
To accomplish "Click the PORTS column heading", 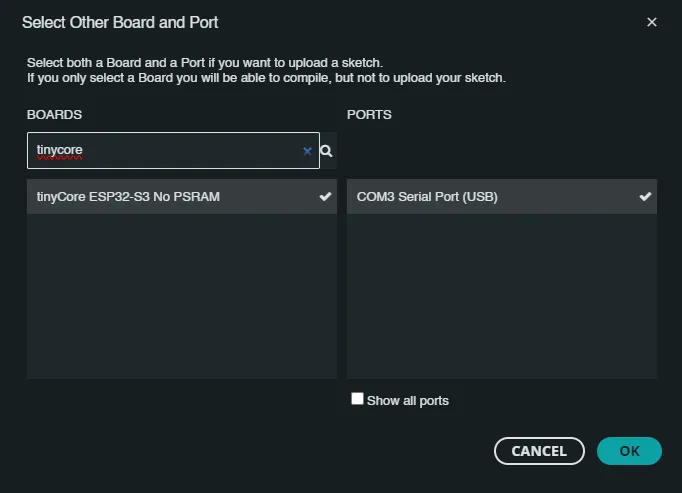I will (369, 115).
